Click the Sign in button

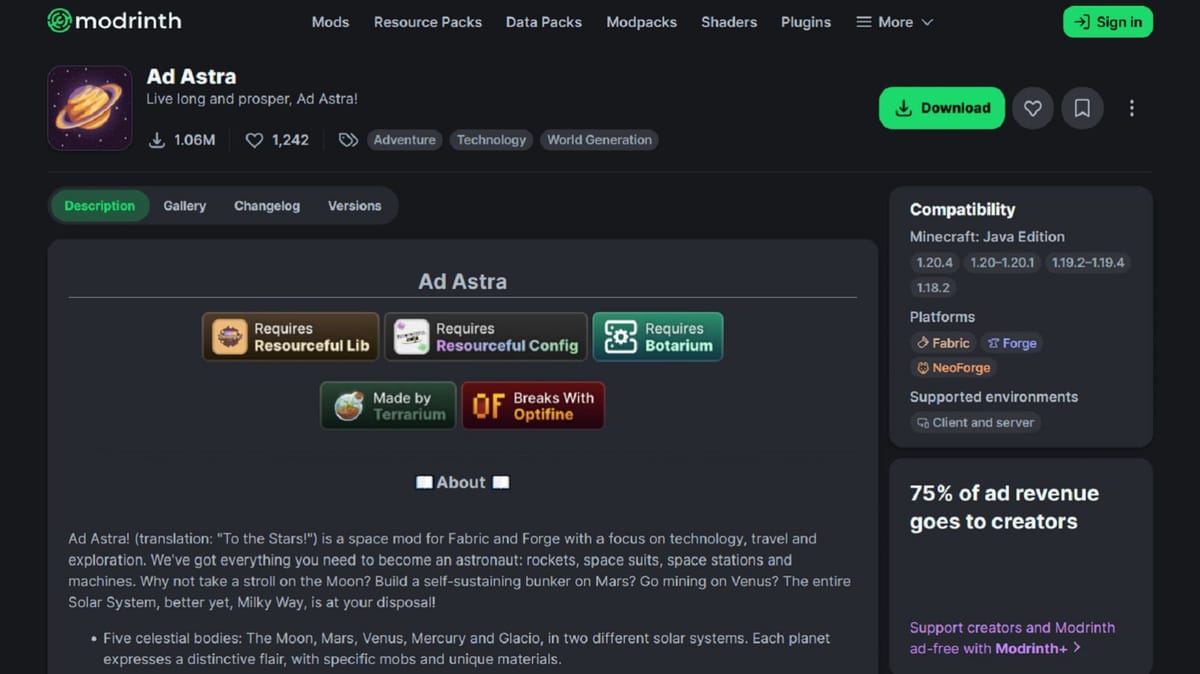pos(1107,21)
